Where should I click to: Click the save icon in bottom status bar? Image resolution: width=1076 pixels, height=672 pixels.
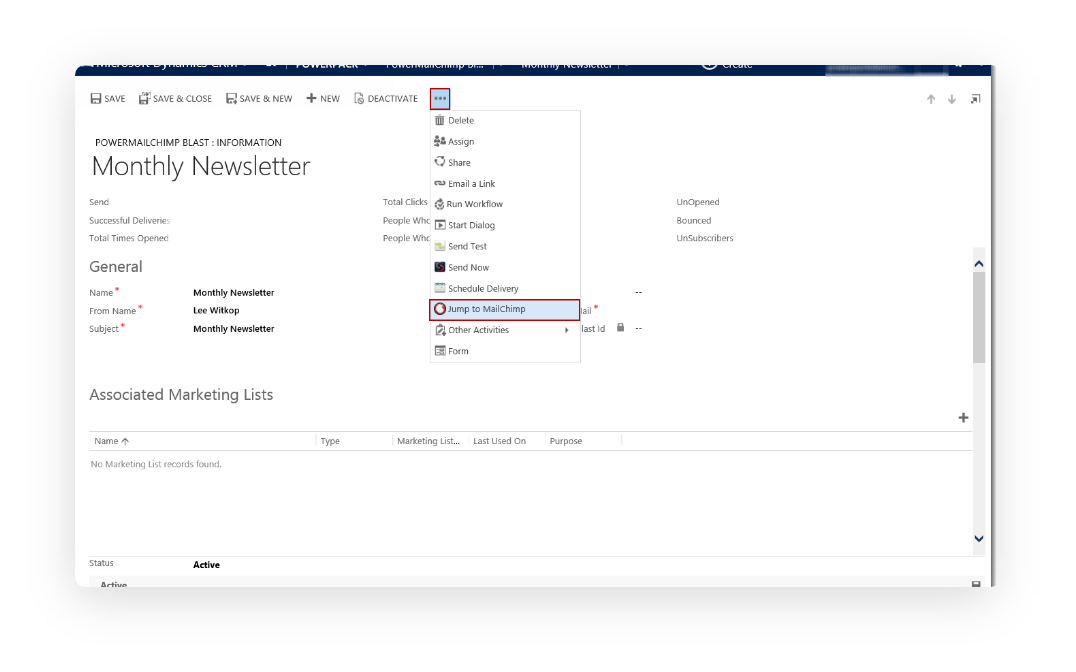[x=976, y=584]
